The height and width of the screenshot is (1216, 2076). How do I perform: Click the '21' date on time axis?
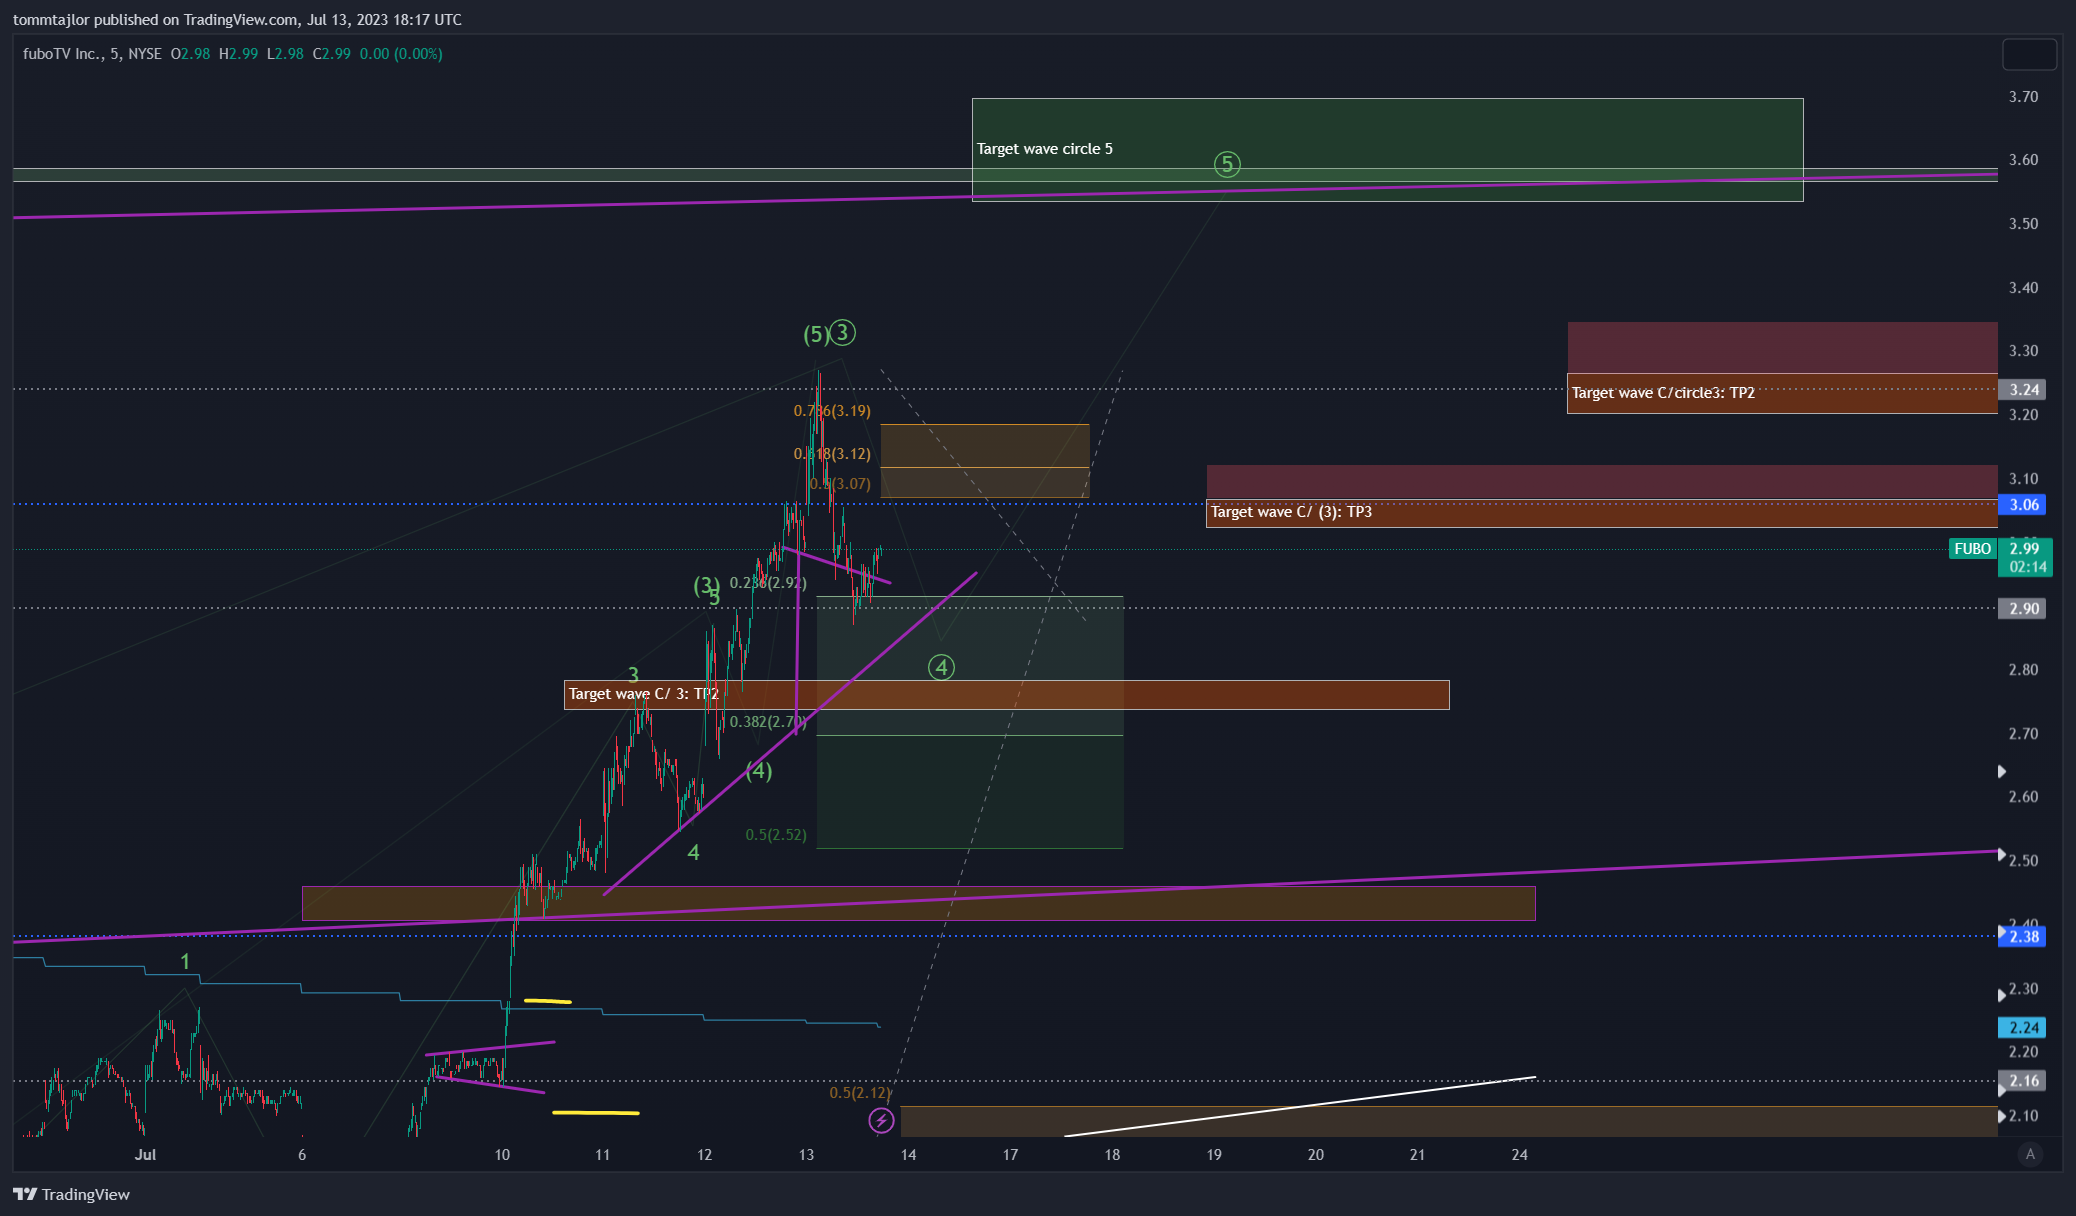(1418, 1155)
